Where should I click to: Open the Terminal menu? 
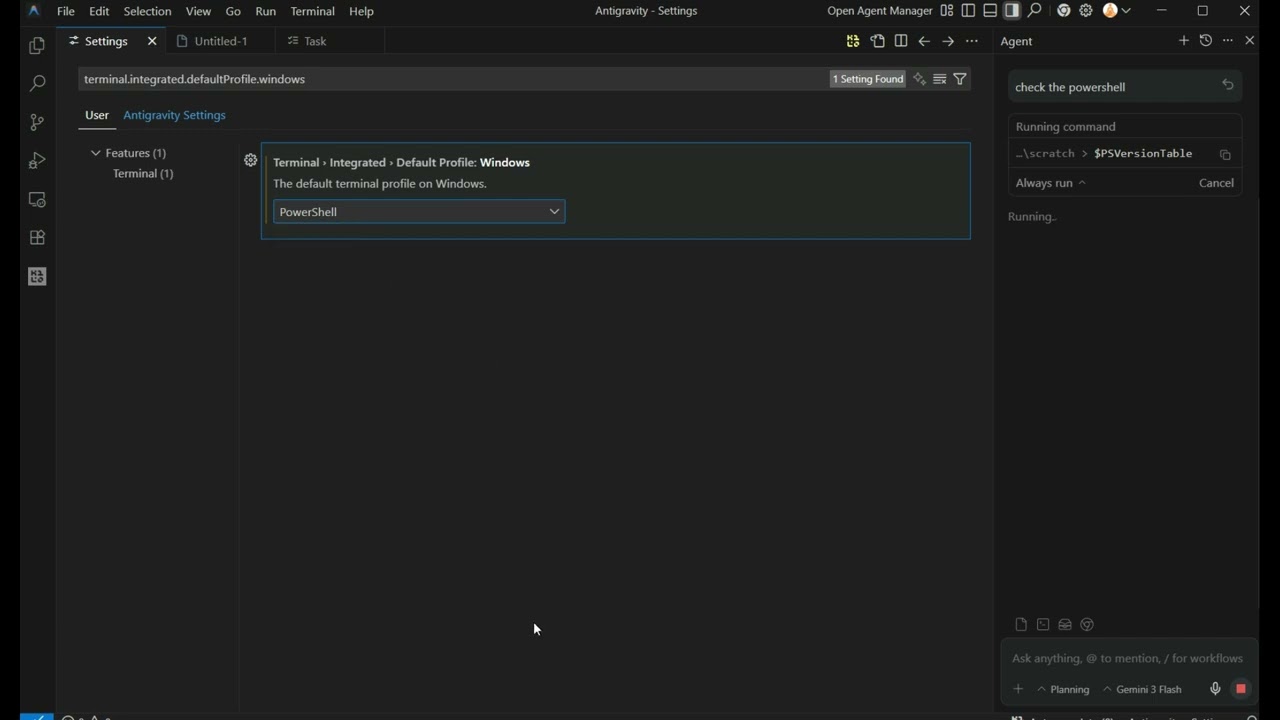[x=312, y=11]
